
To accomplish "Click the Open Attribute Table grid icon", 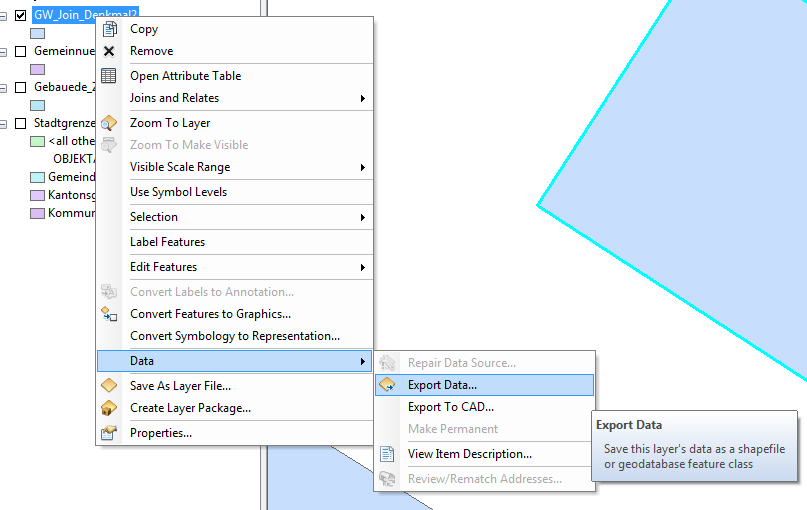I will [110, 76].
